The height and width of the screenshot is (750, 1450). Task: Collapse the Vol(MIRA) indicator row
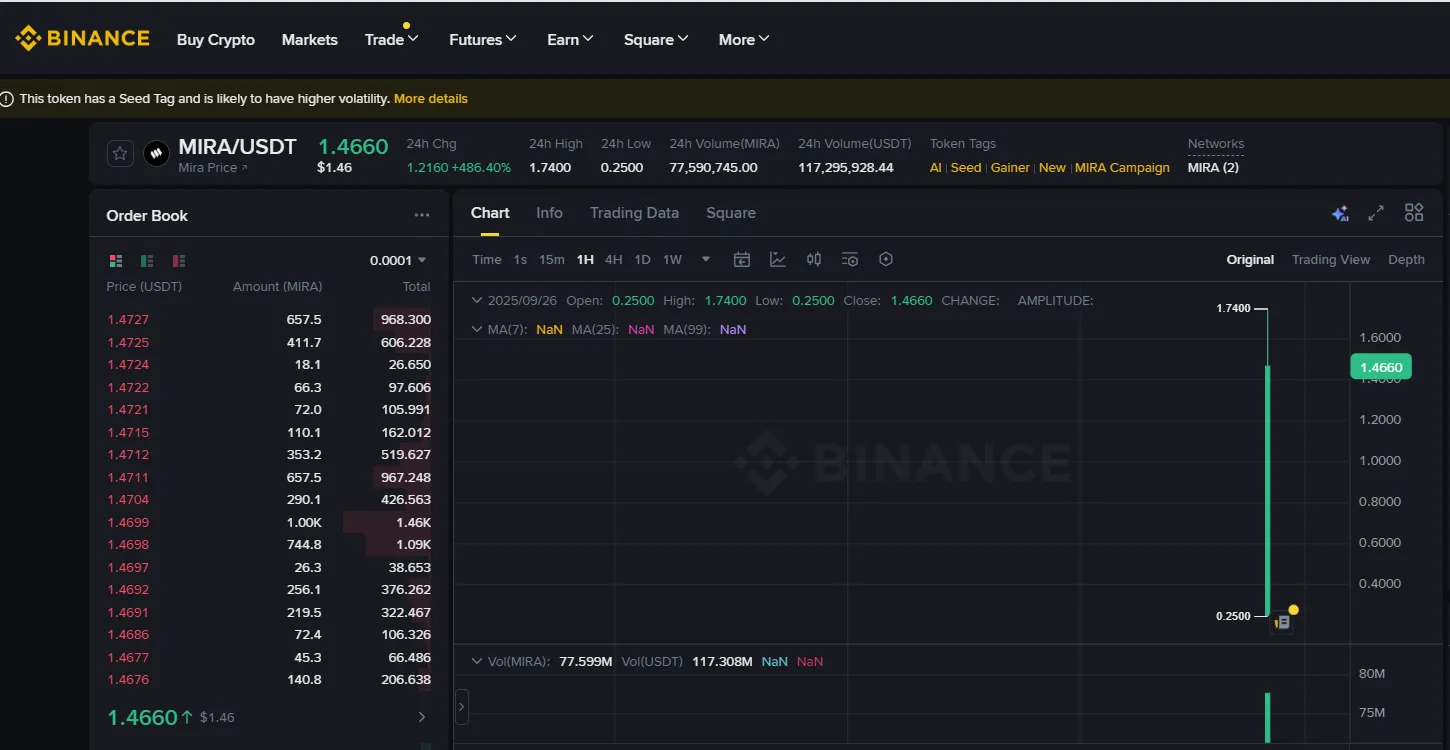[477, 661]
